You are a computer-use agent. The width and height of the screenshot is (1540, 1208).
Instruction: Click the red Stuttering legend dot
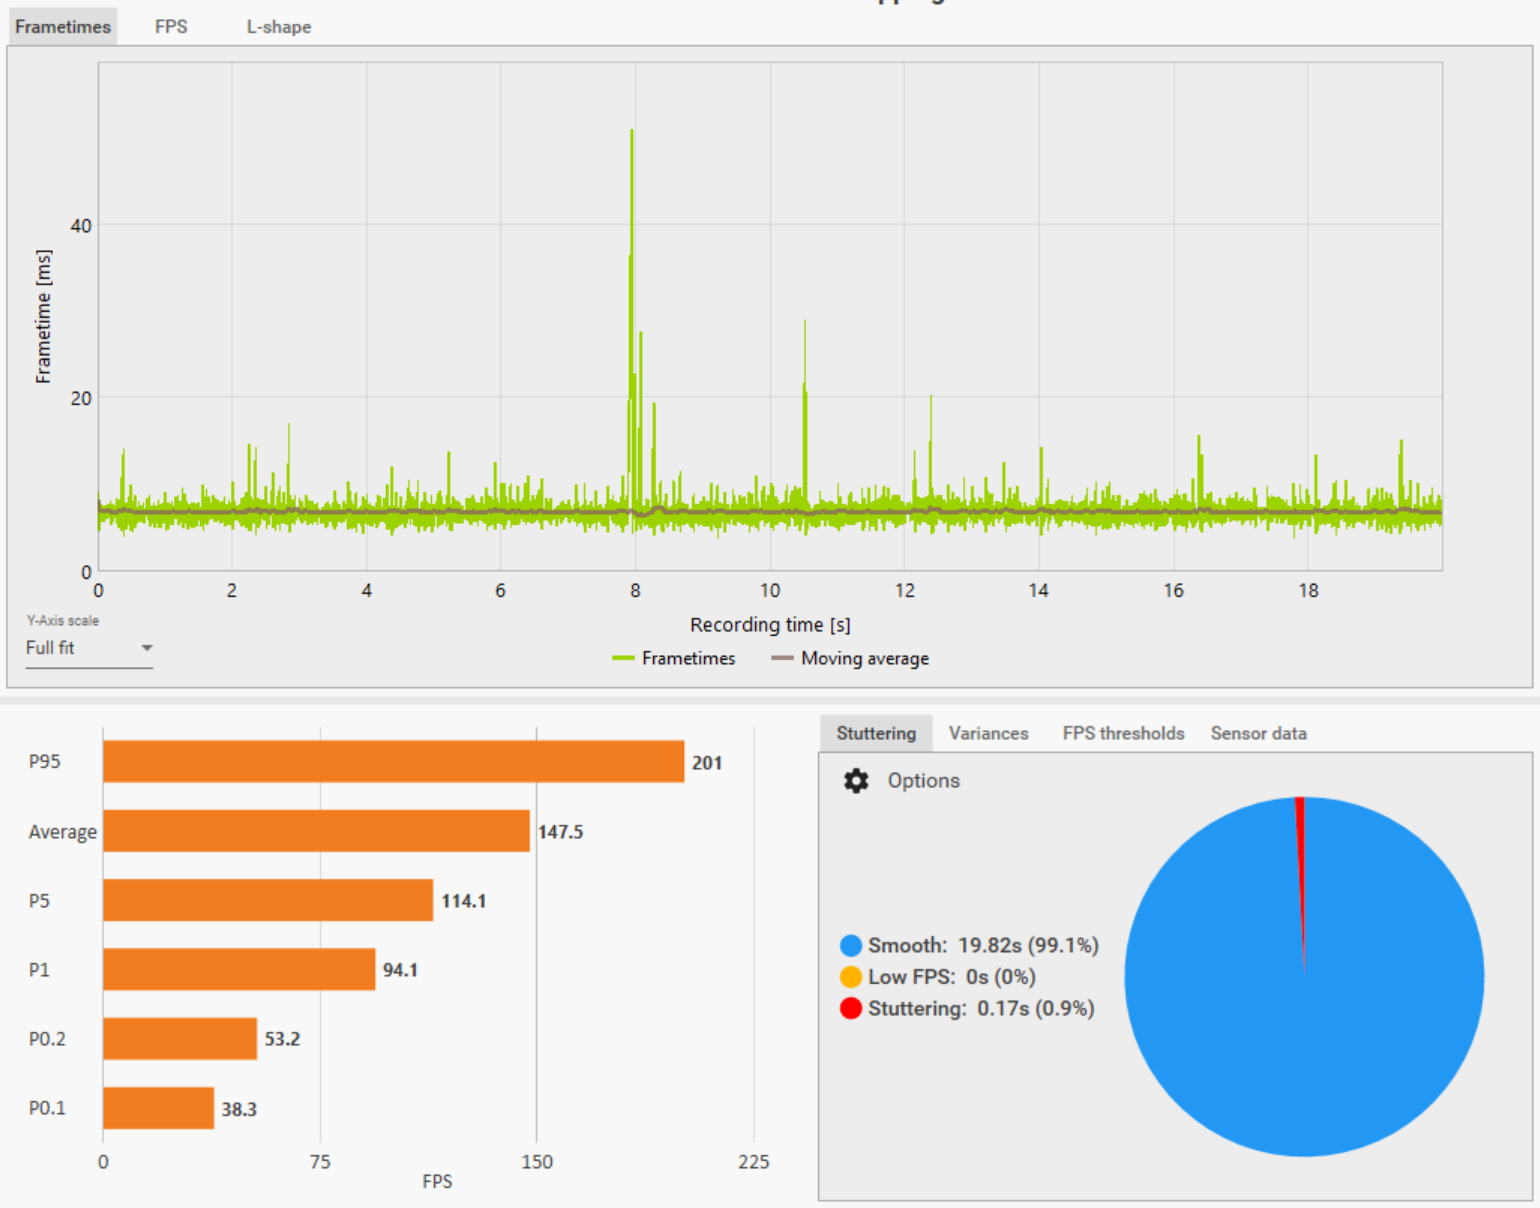tap(851, 1008)
